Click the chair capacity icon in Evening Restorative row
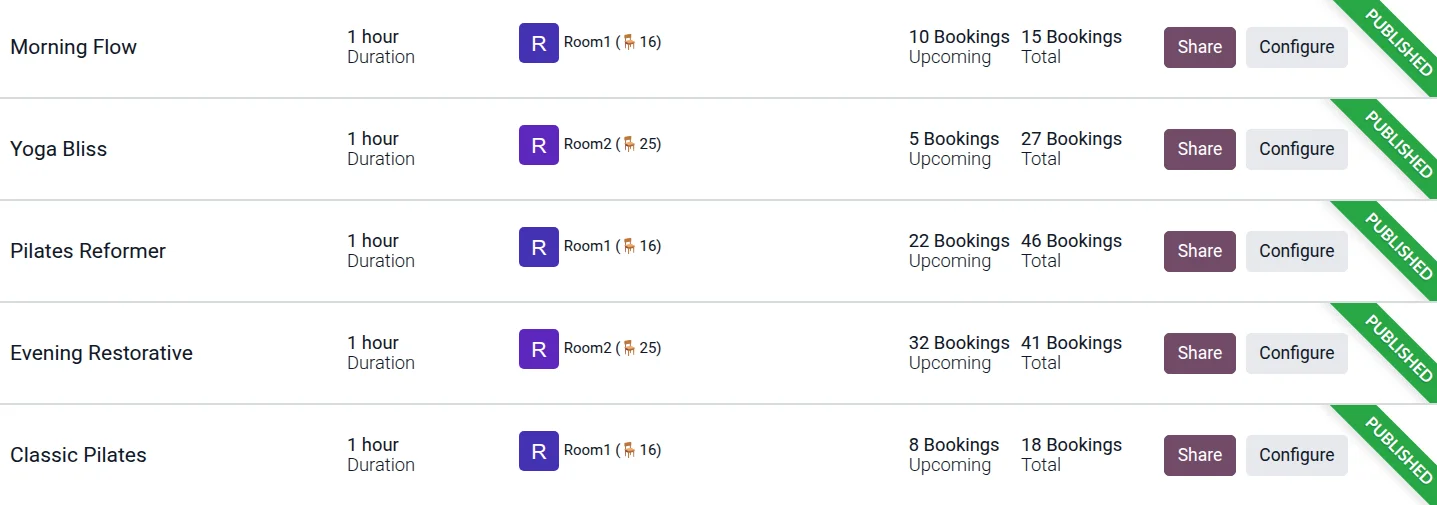 (629, 348)
